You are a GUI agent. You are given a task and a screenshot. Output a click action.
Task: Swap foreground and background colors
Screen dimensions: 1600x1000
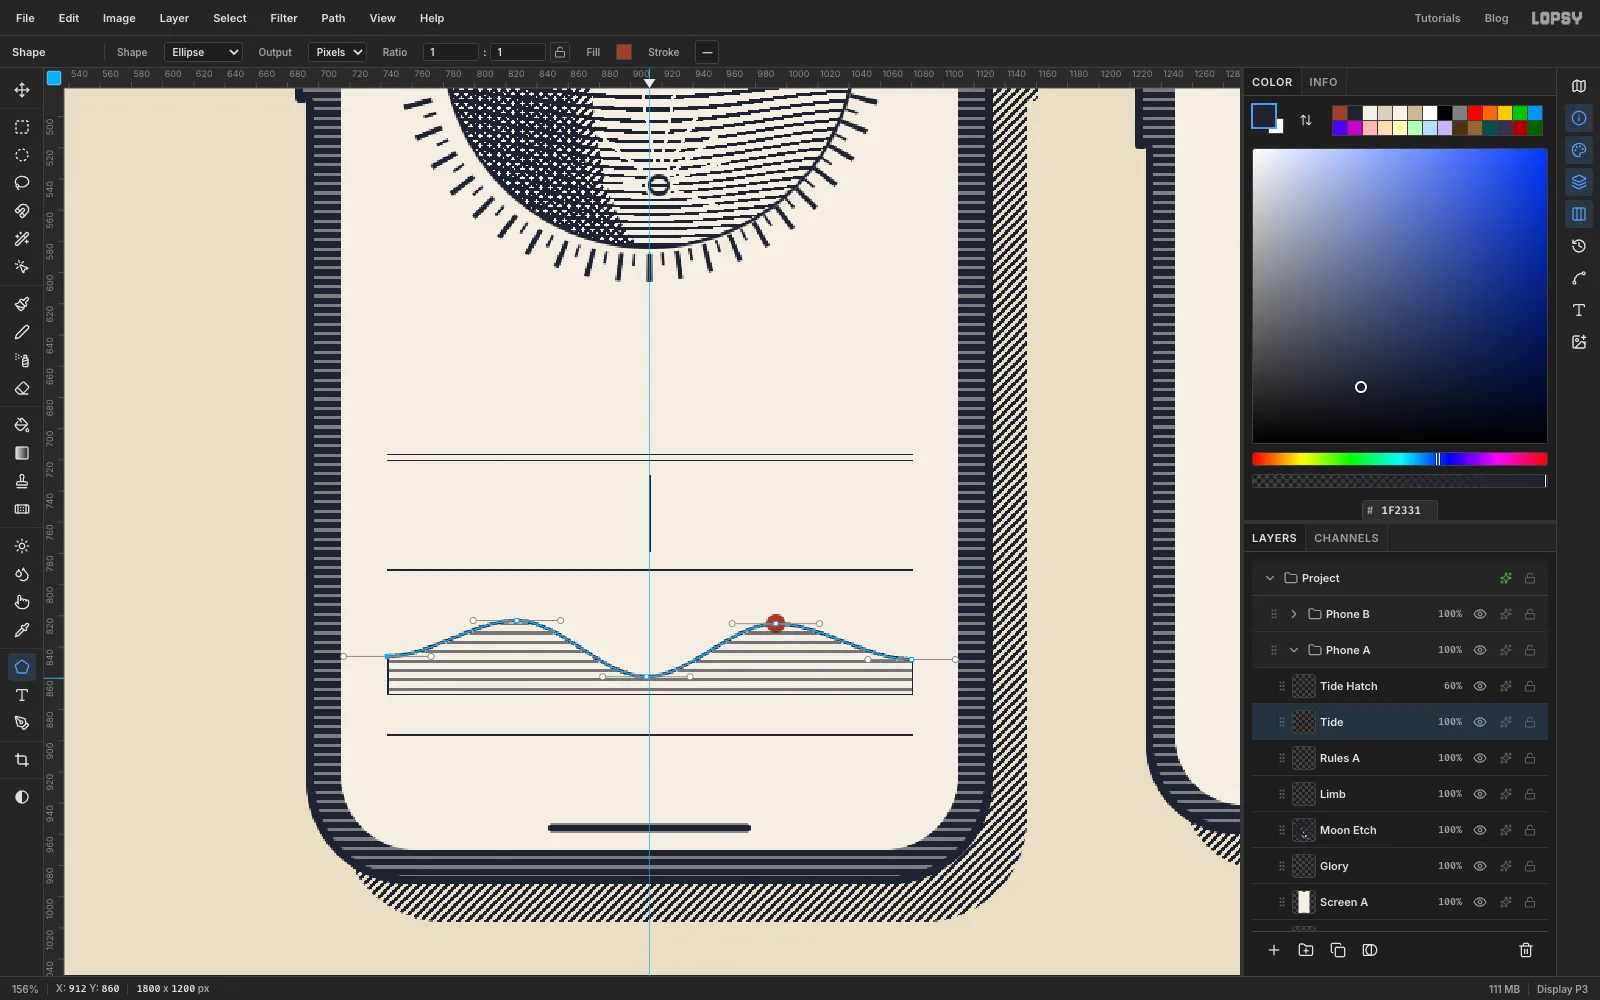pyautogui.click(x=1306, y=120)
